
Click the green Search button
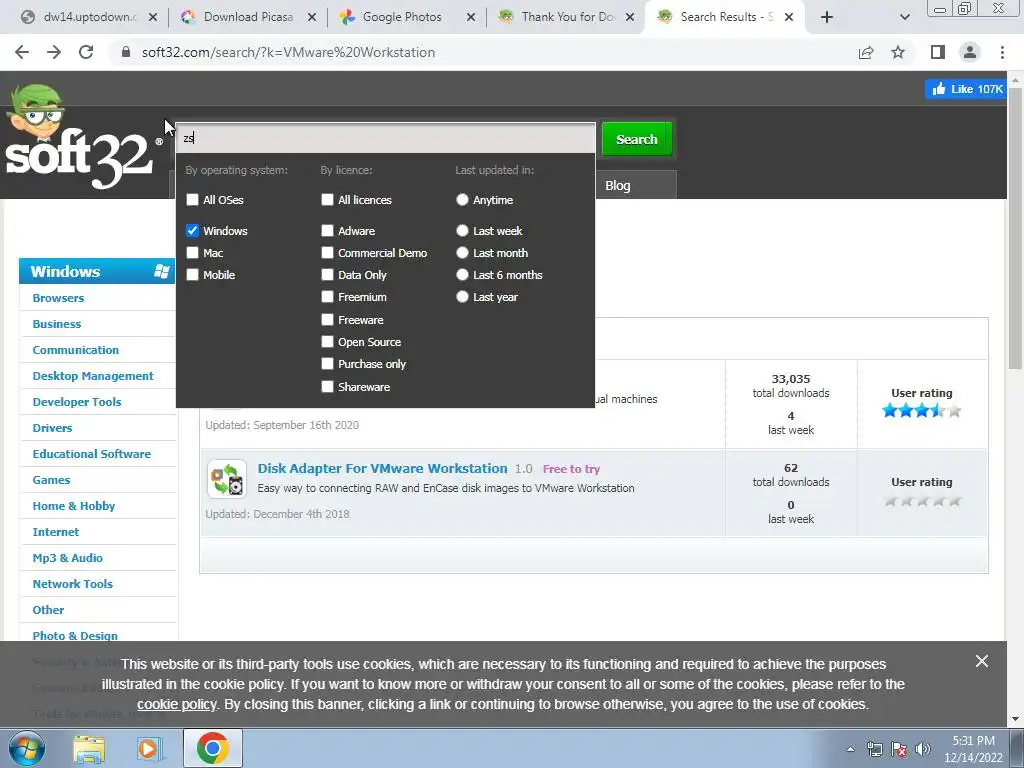(x=637, y=139)
